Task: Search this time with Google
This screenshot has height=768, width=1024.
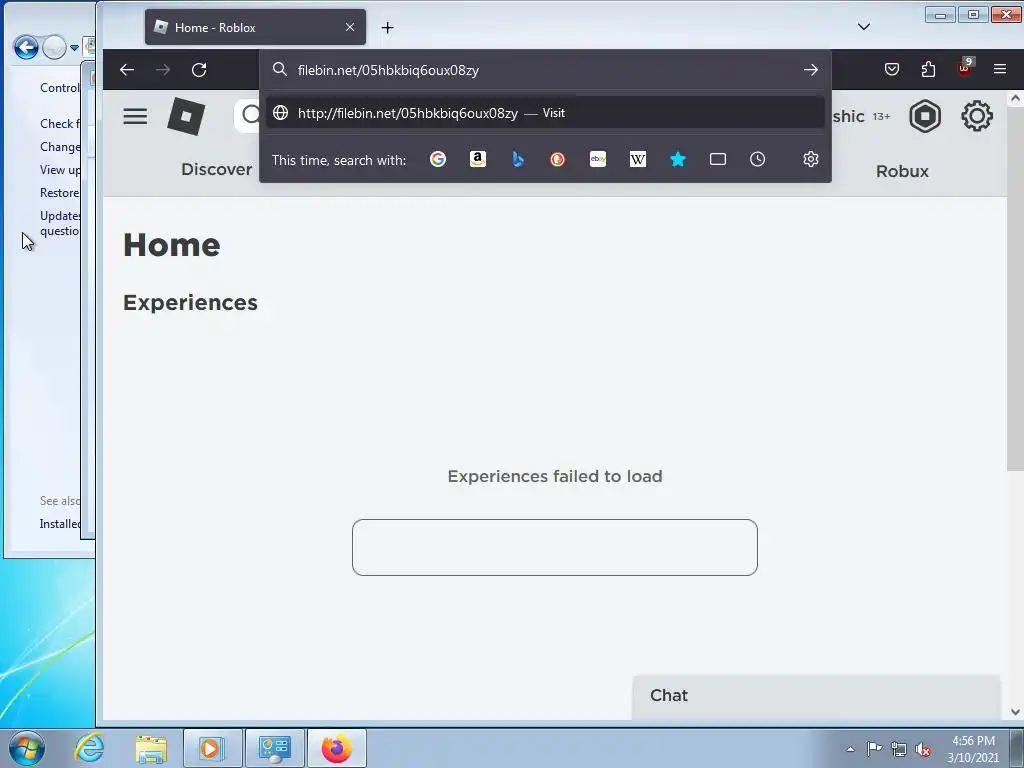Action: pos(438,159)
